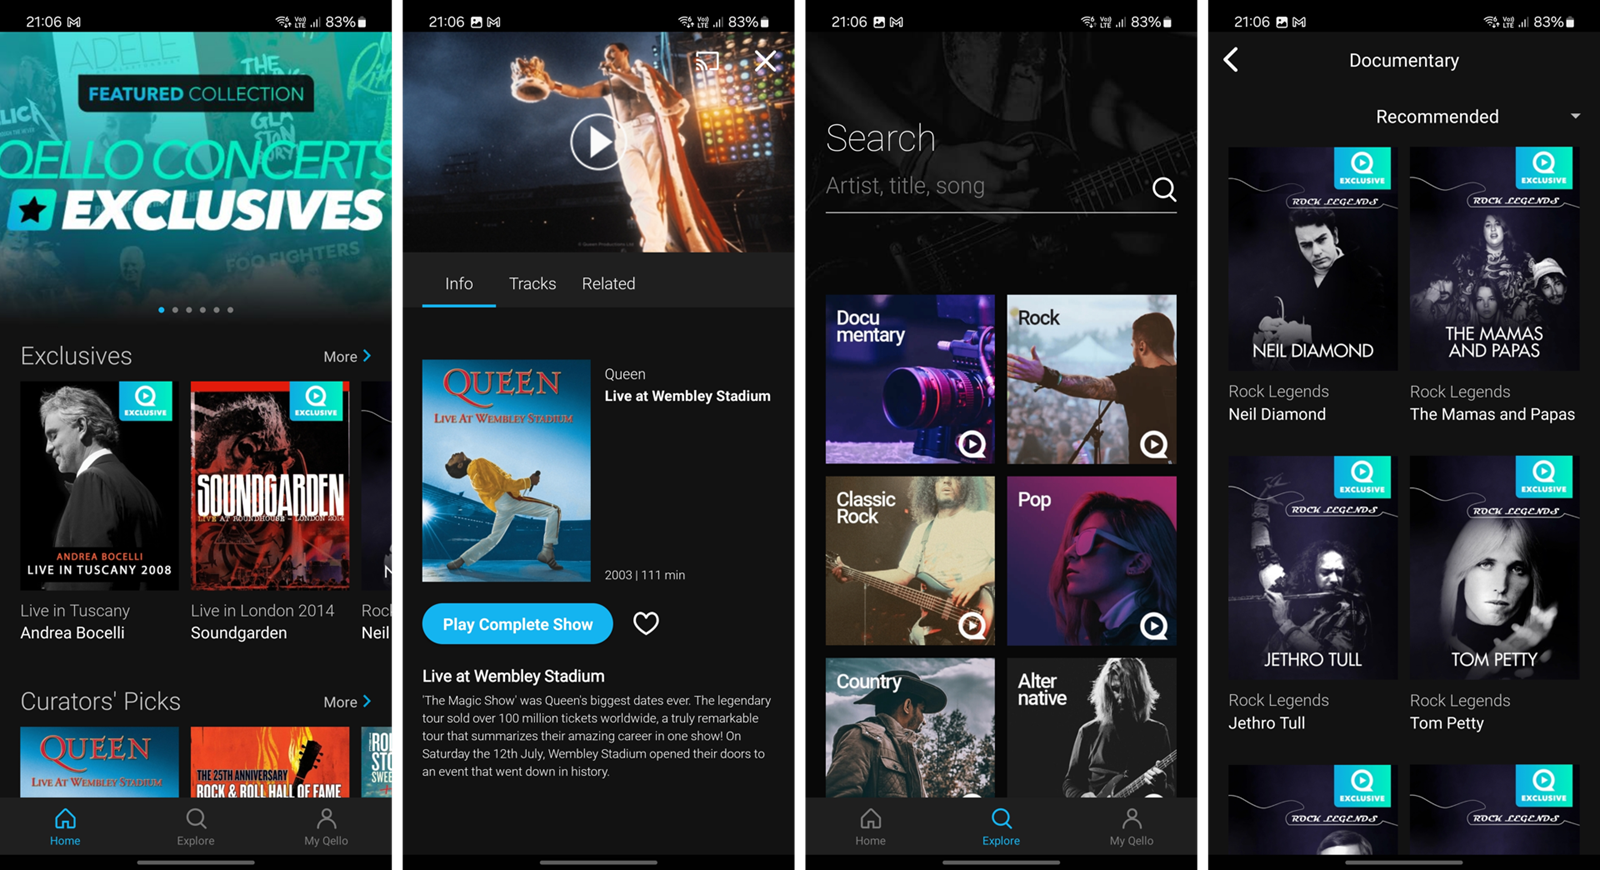Tap 'Tom Petty' title text

click(1447, 723)
